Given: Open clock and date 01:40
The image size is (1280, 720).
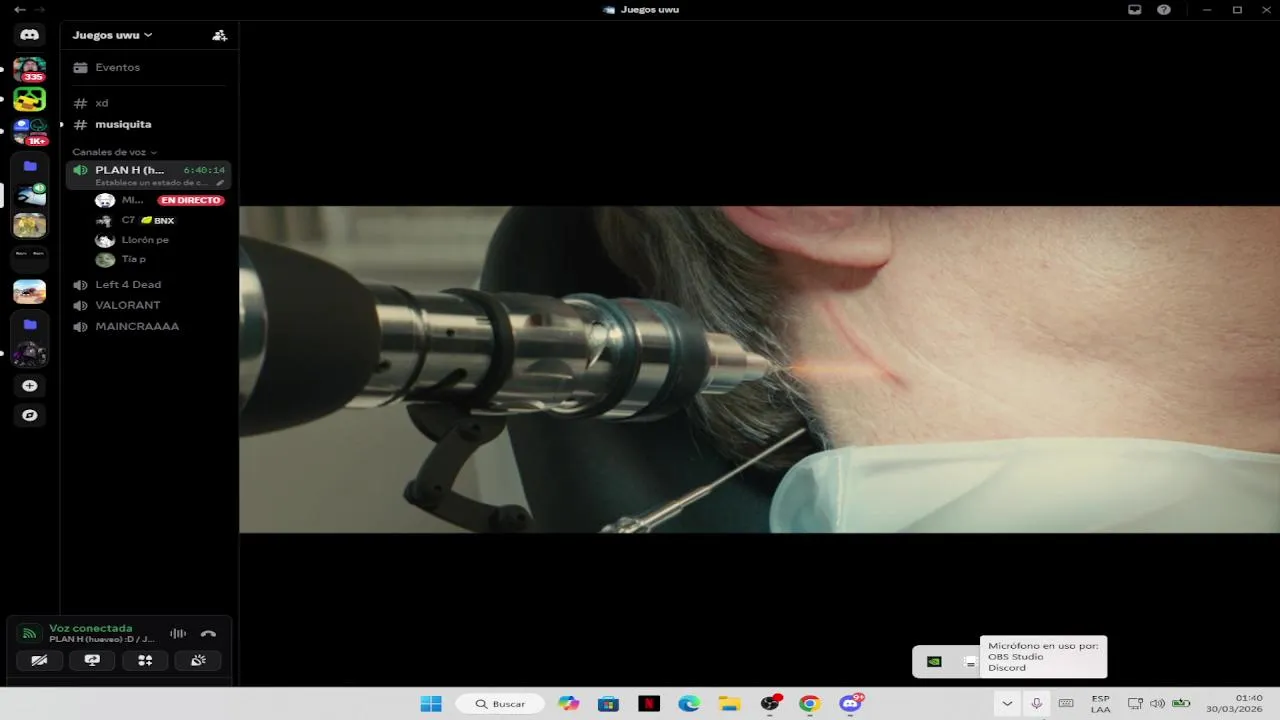Looking at the screenshot, I should [x=1235, y=704].
